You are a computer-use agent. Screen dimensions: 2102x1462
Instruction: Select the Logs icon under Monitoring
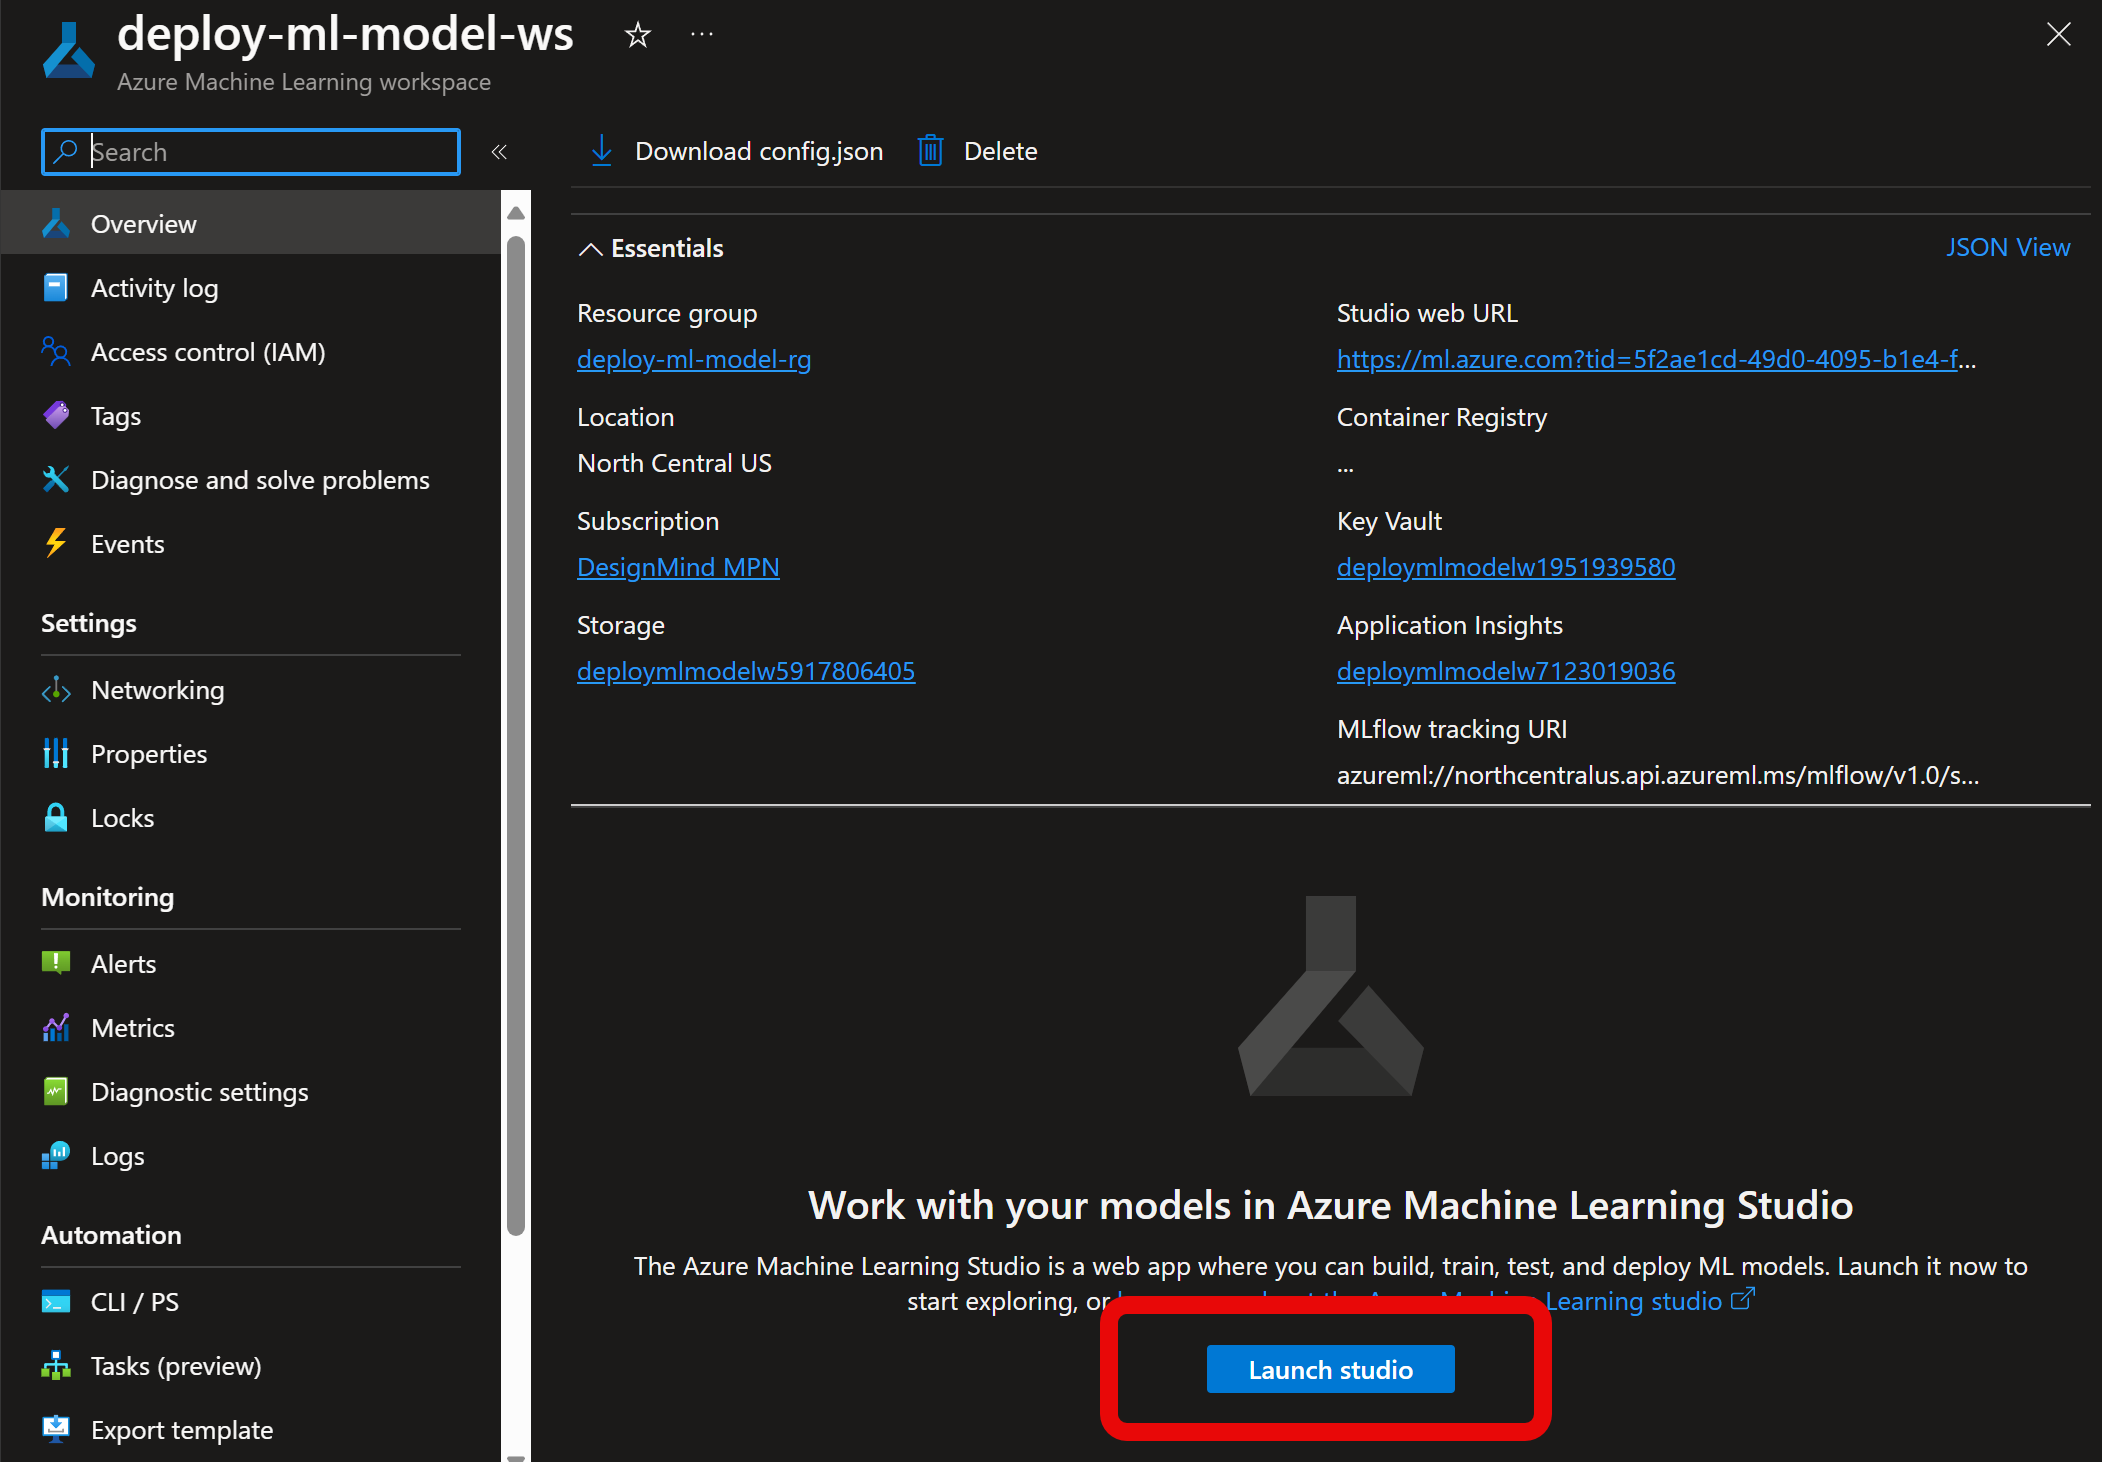(56, 1155)
